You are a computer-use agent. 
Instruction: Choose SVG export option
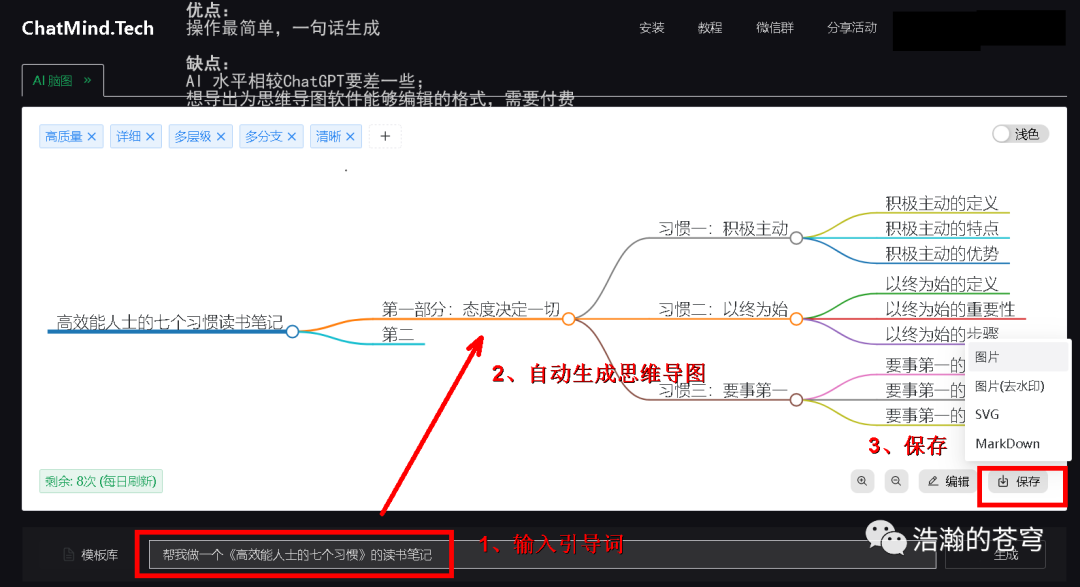[x=1020, y=414]
